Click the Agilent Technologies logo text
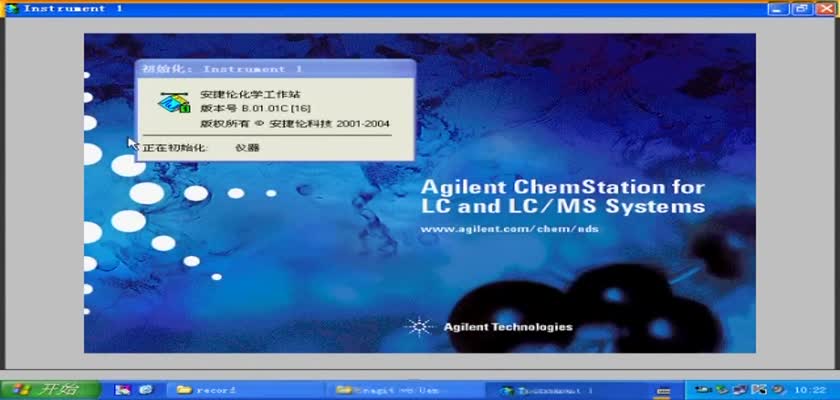This screenshot has width=840, height=400. click(508, 327)
